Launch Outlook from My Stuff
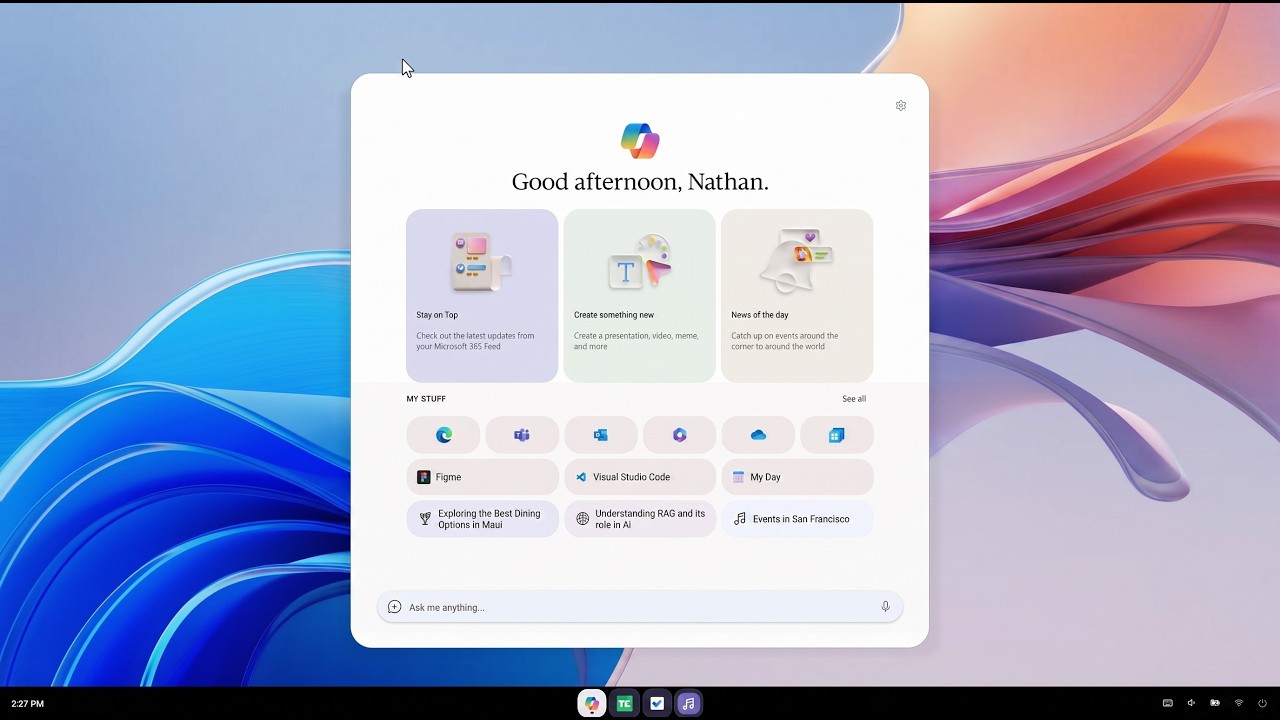This screenshot has height=720, width=1280. pyautogui.click(x=601, y=435)
